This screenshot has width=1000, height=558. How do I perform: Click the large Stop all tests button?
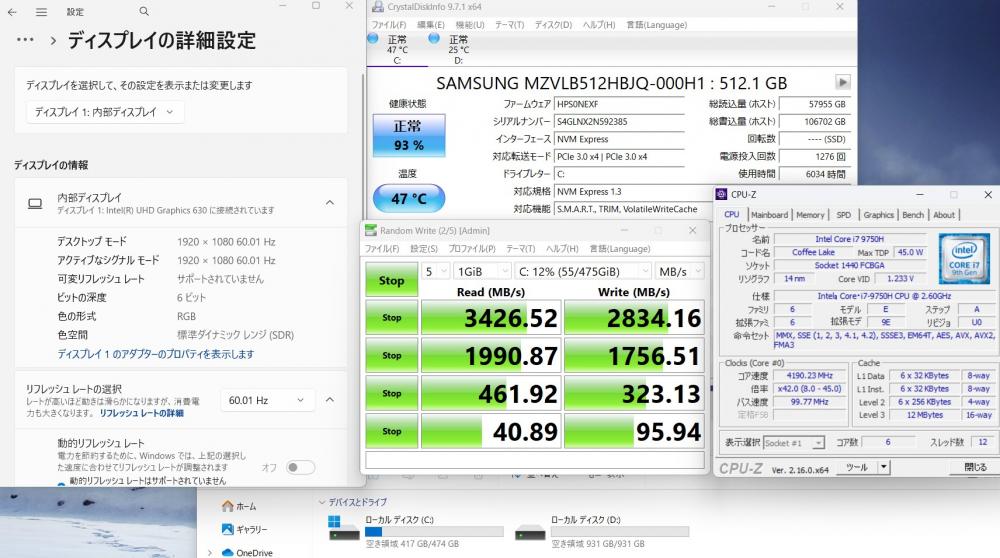coord(392,280)
